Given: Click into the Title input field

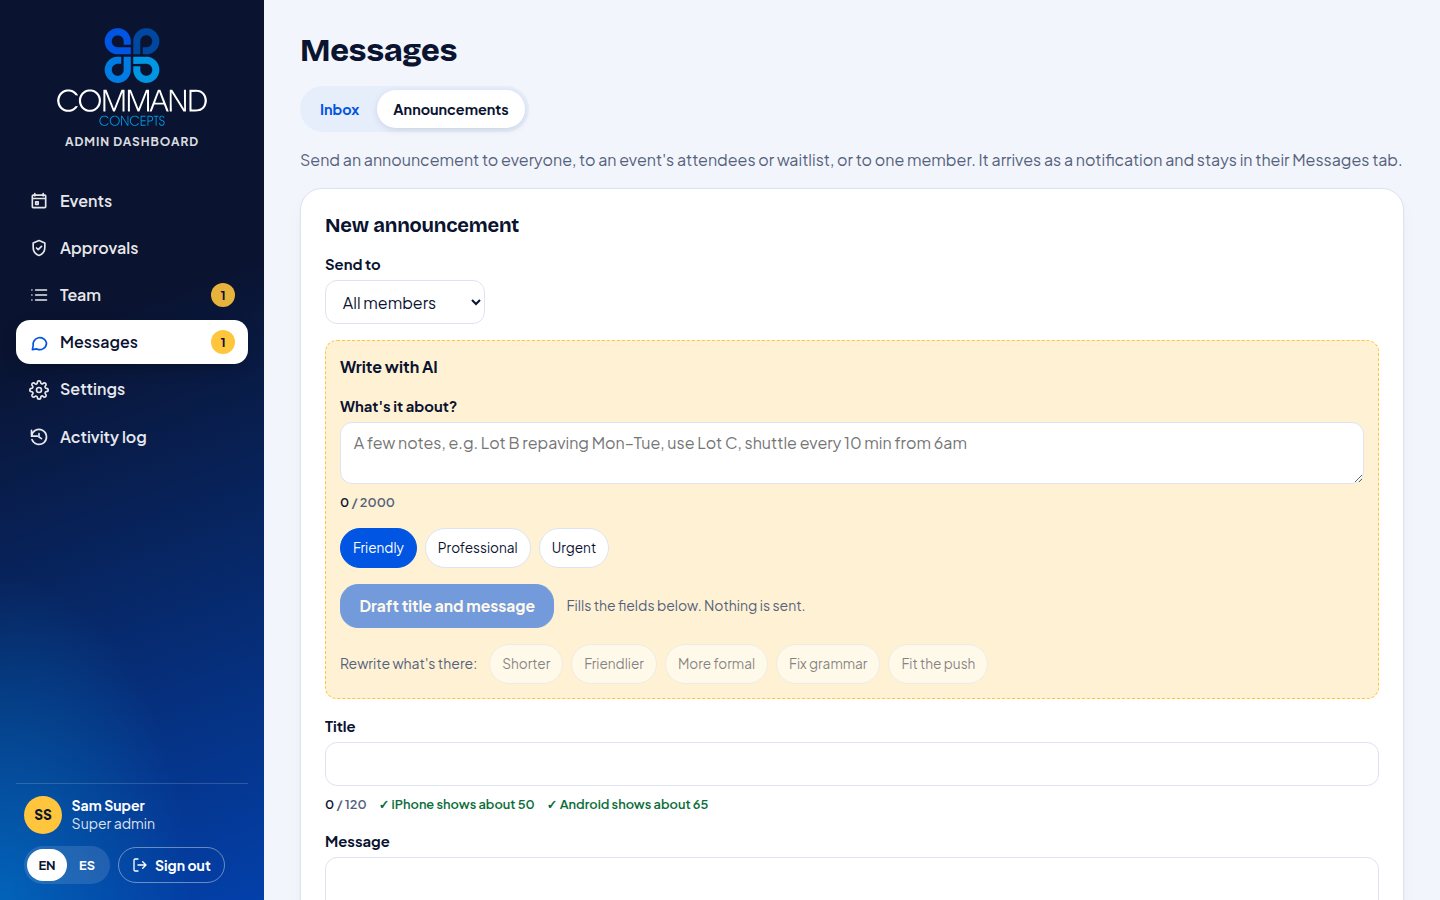Looking at the screenshot, I should pos(852,764).
